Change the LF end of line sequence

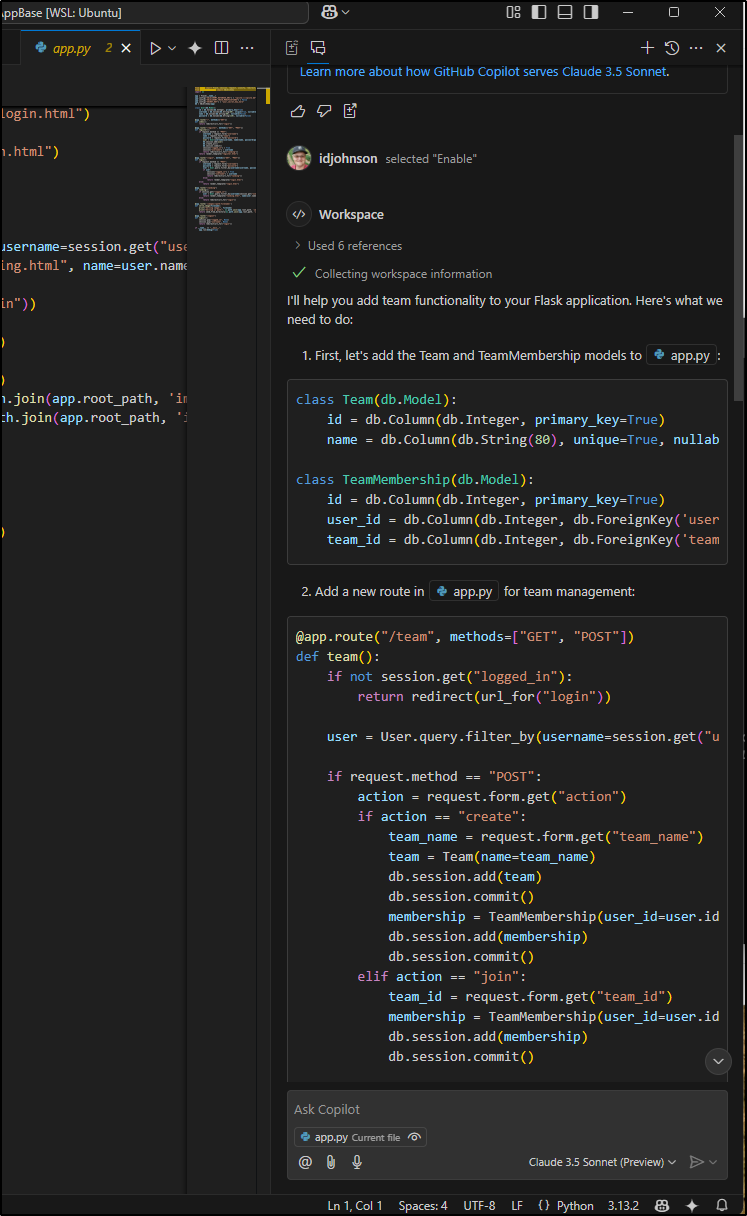518,1205
